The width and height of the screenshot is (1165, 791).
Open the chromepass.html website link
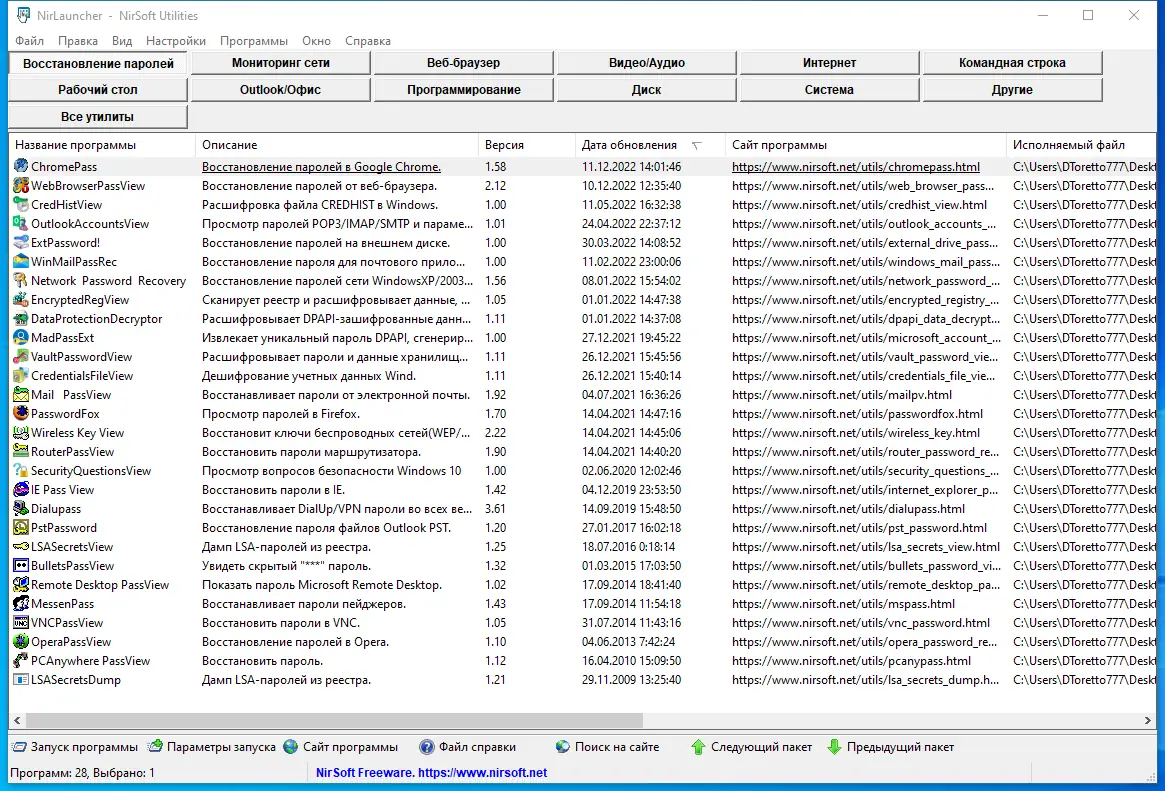[x=856, y=166]
